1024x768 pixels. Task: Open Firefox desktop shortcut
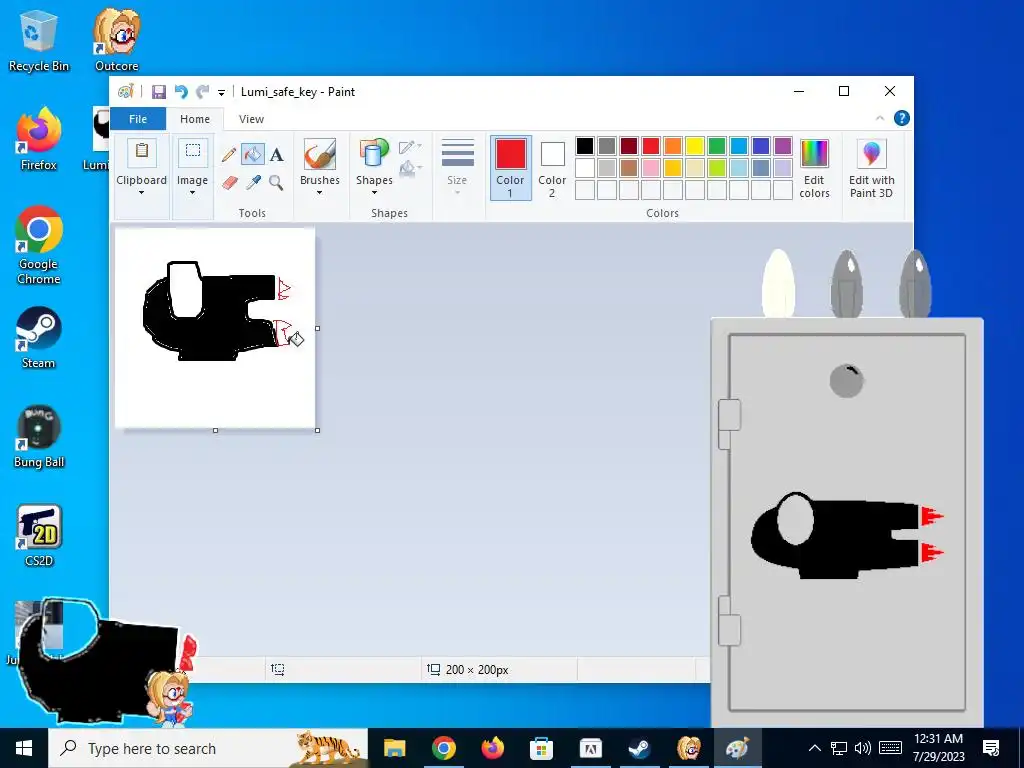point(39,139)
